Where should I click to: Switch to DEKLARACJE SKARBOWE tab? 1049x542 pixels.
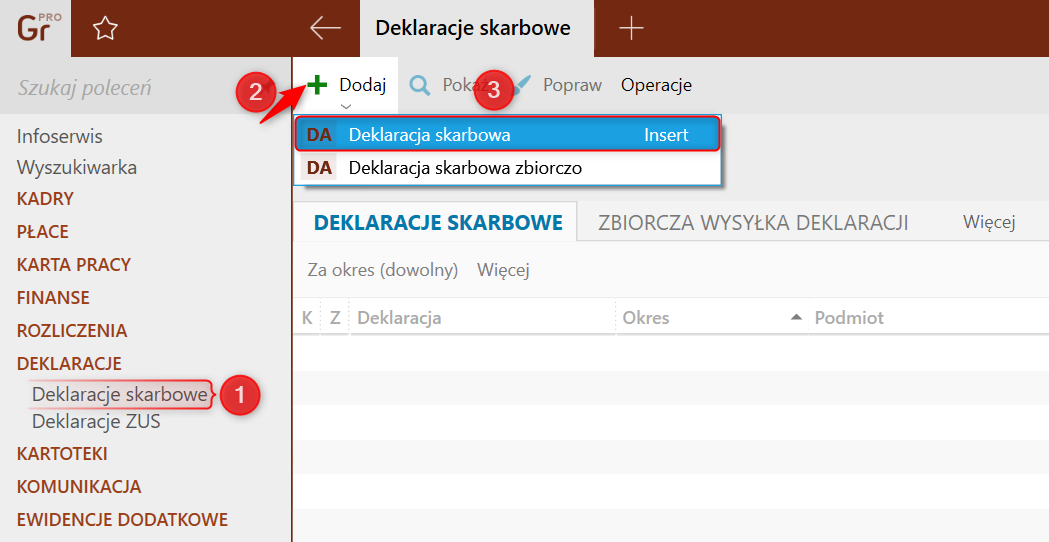pos(438,222)
